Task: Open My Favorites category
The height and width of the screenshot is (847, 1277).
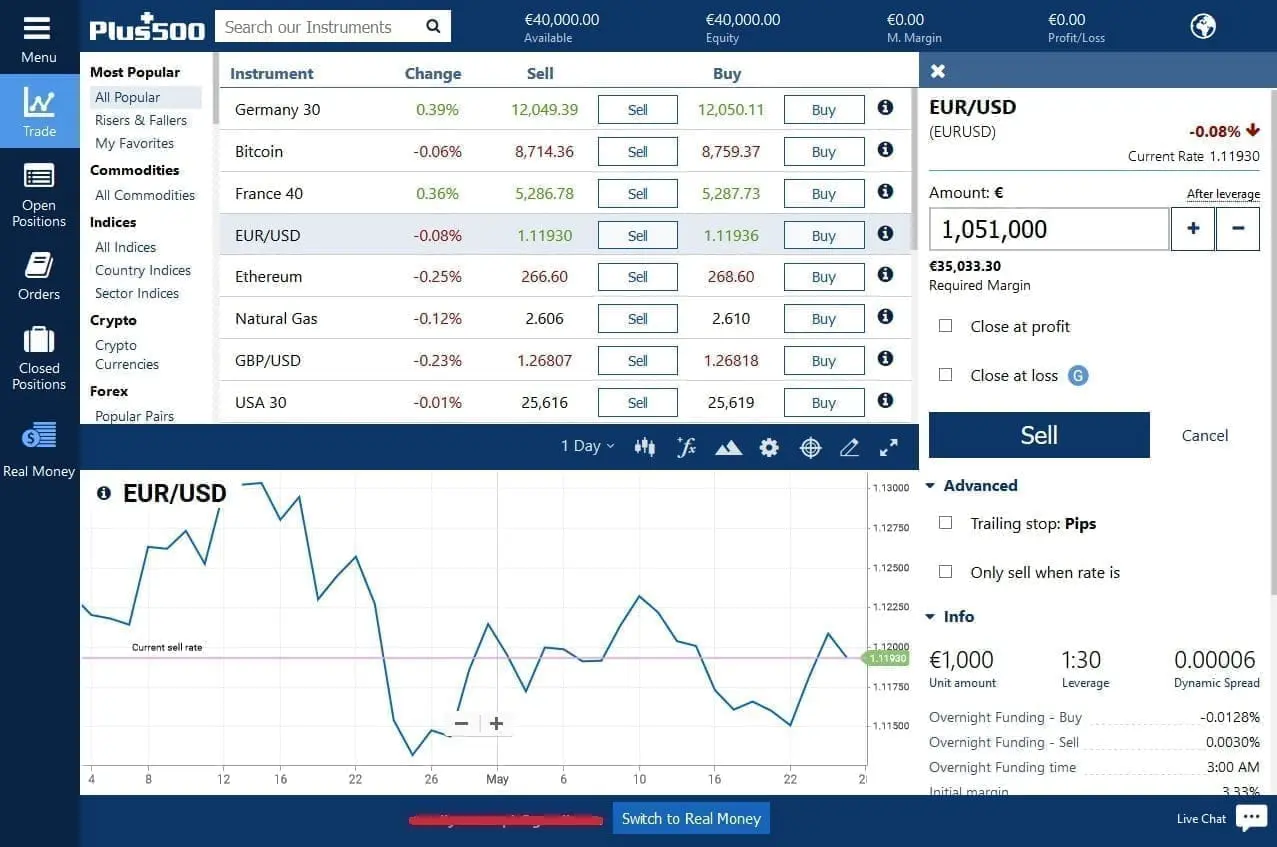Action: 135,143
